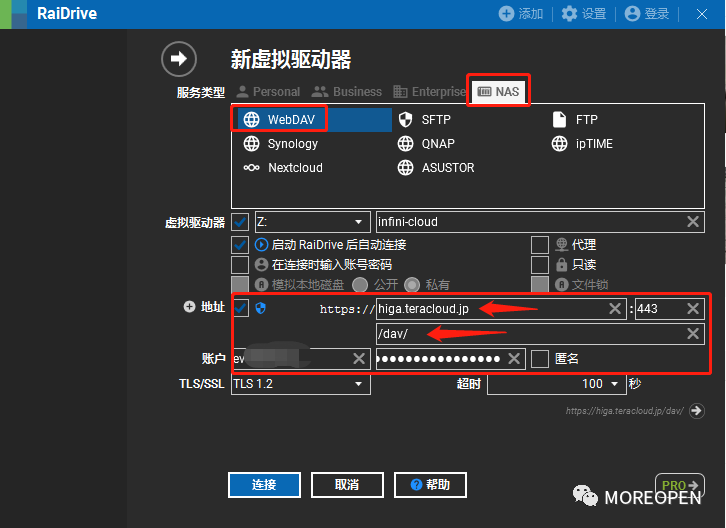Select the 公开 radio button
The width and height of the screenshot is (726, 528).
point(360,284)
